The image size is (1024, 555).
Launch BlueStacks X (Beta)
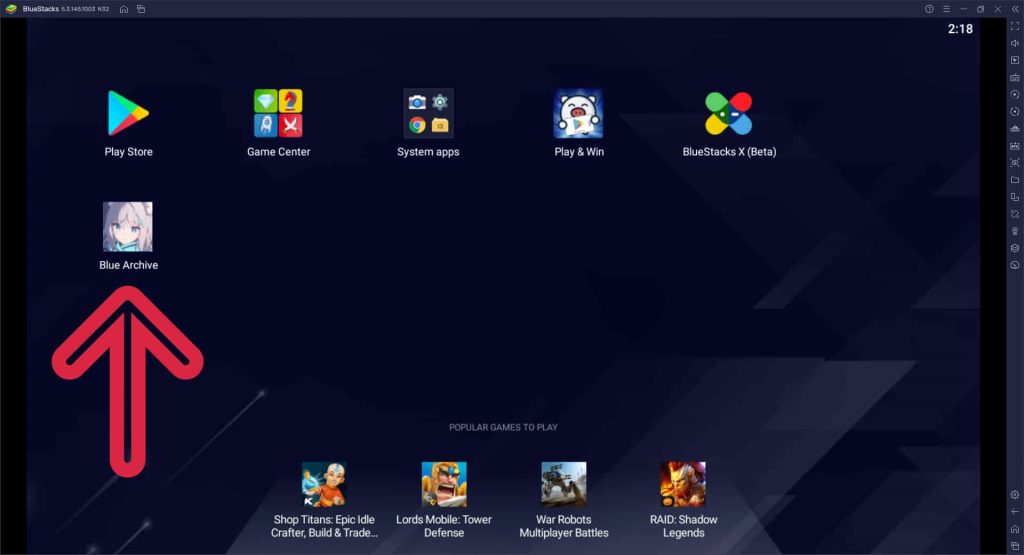[x=729, y=114]
